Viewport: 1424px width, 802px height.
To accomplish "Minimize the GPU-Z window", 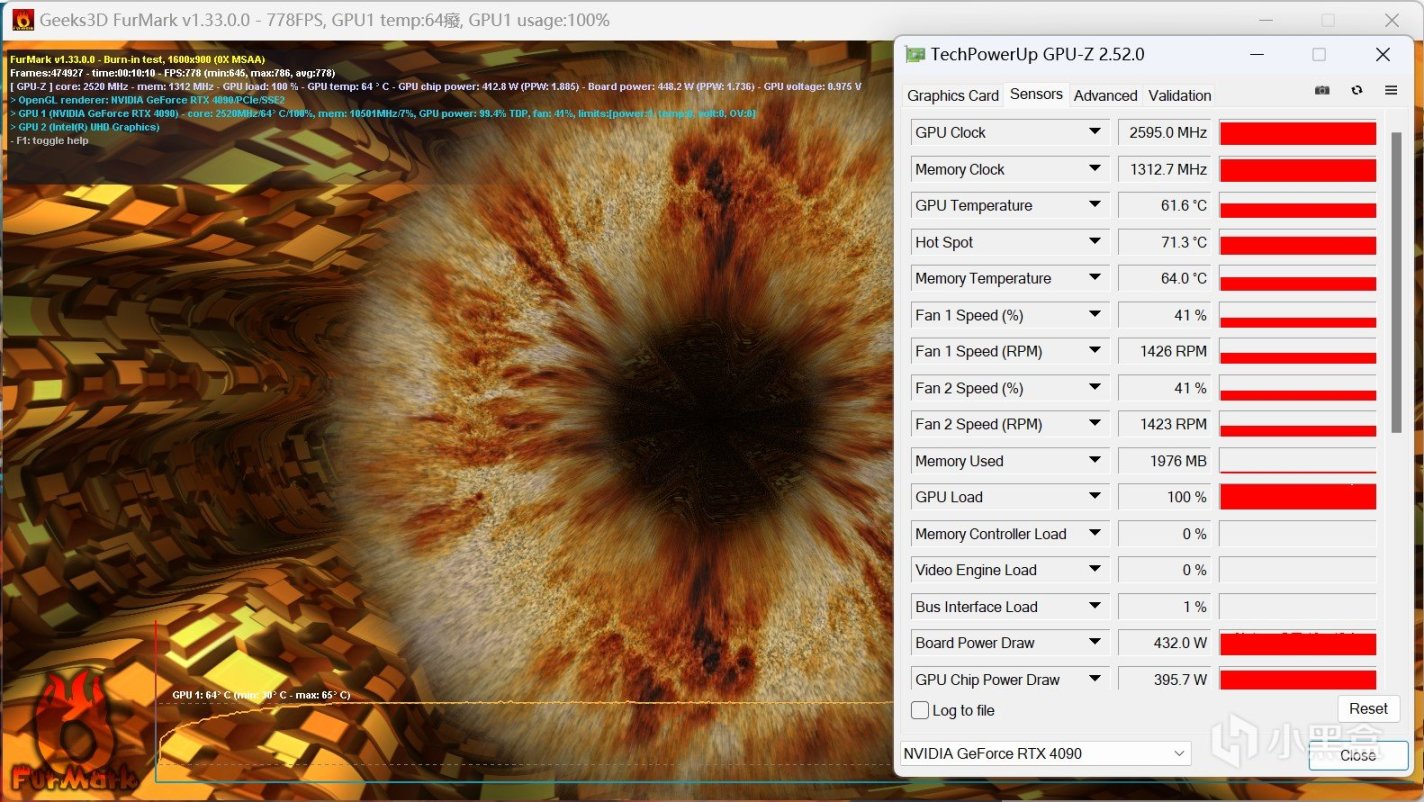I will coord(1257,54).
